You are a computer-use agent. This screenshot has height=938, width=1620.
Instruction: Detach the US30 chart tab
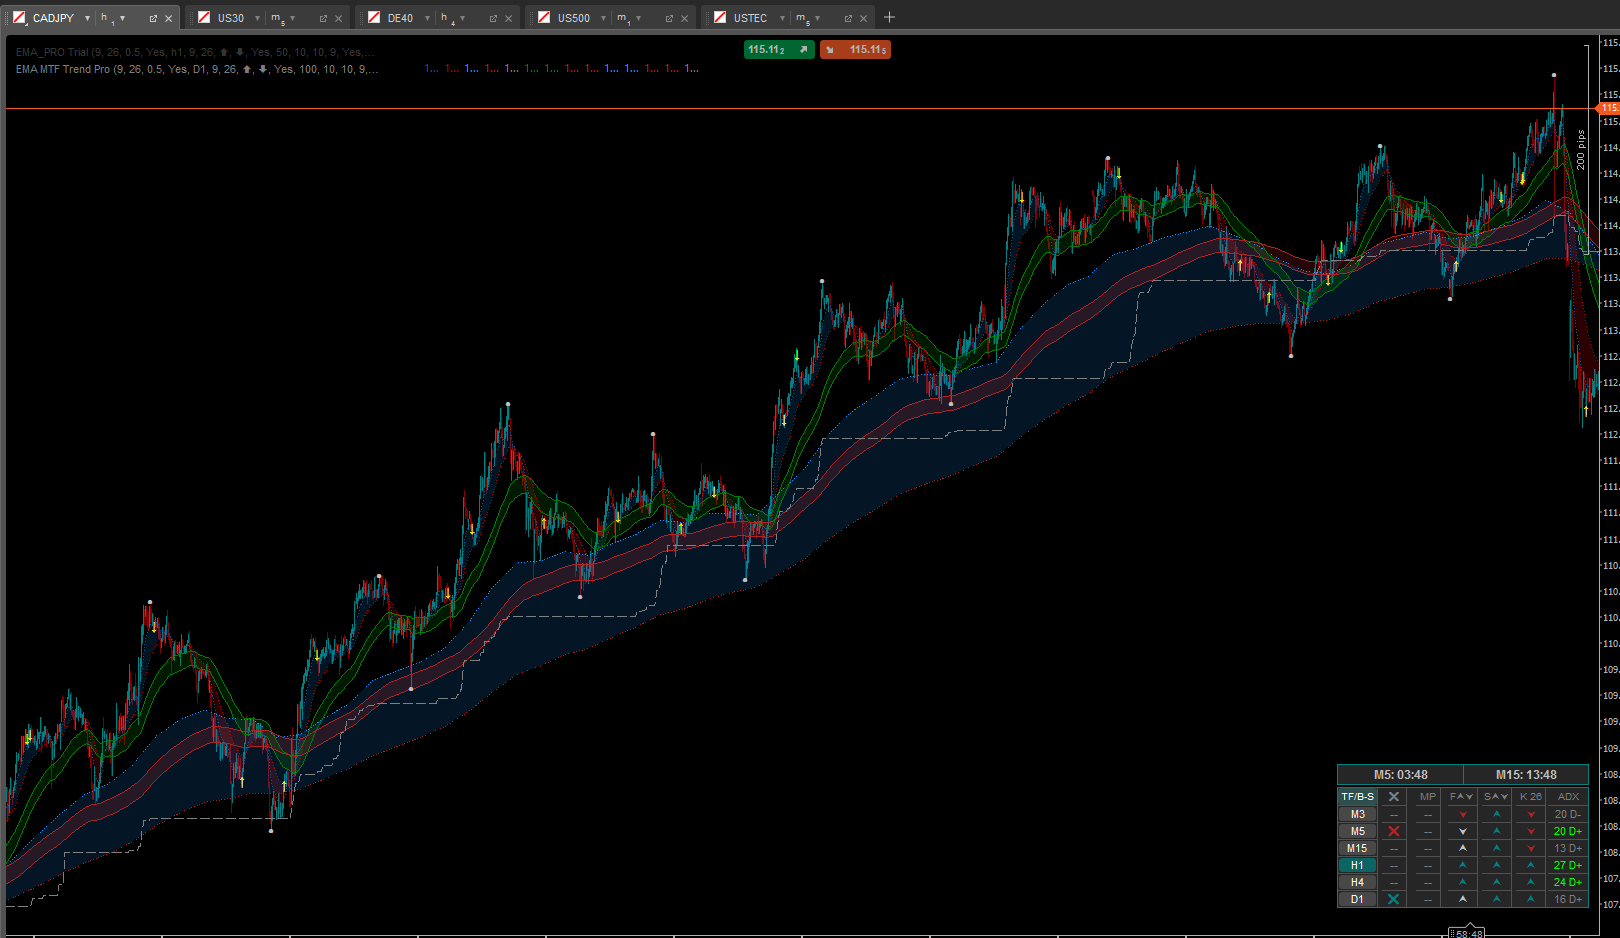(x=323, y=19)
